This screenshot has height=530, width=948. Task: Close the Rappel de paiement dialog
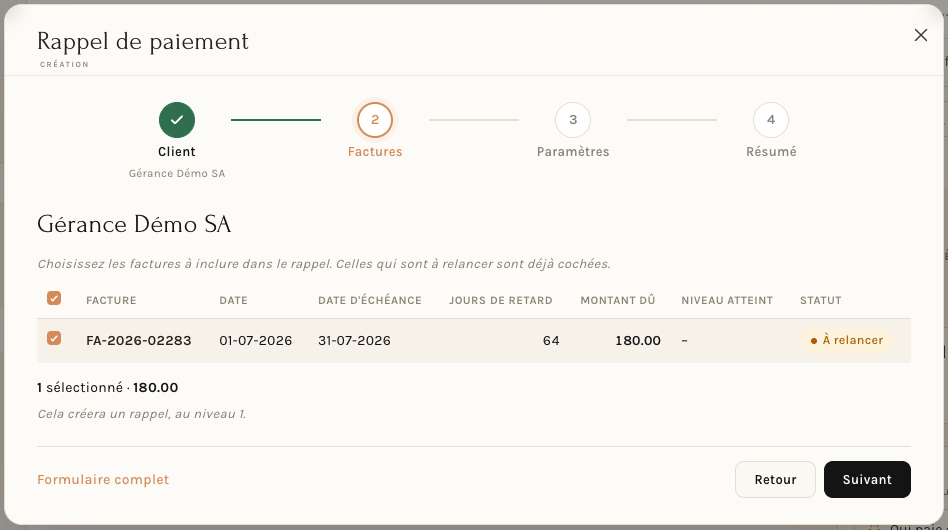[920, 35]
